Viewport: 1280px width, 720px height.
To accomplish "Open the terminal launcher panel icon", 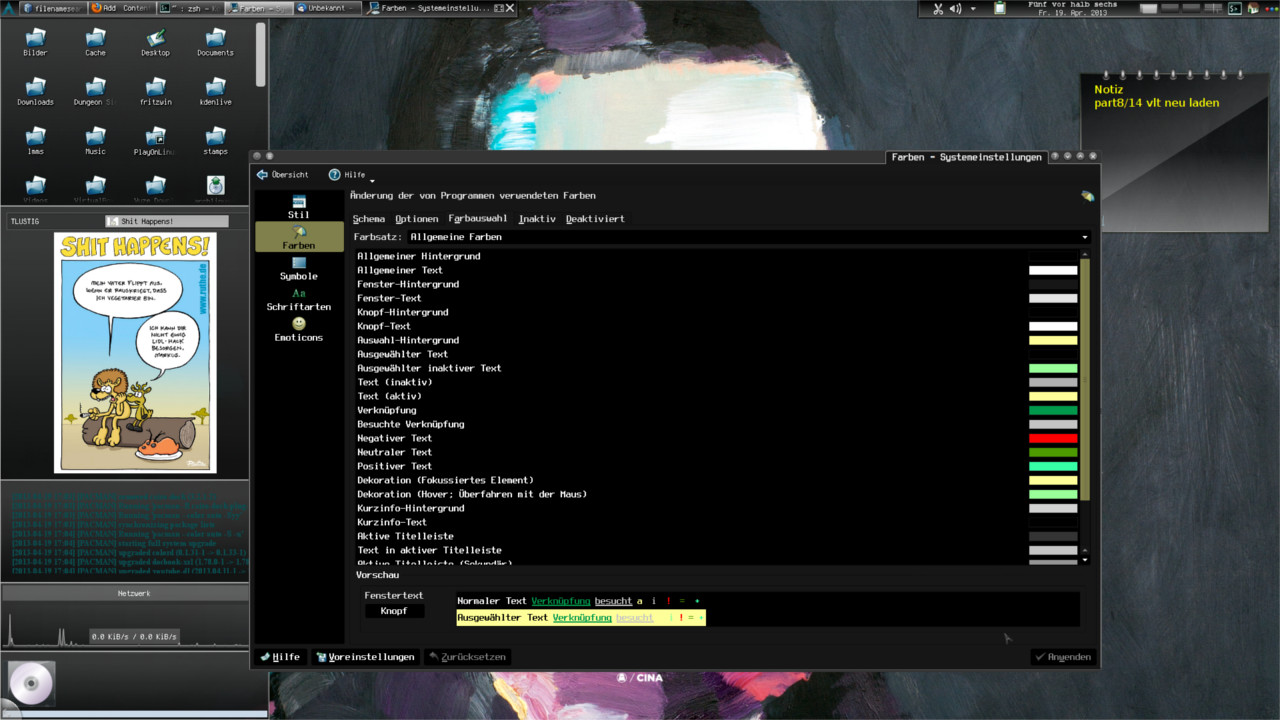I will pyautogui.click(x=1235, y=8).
